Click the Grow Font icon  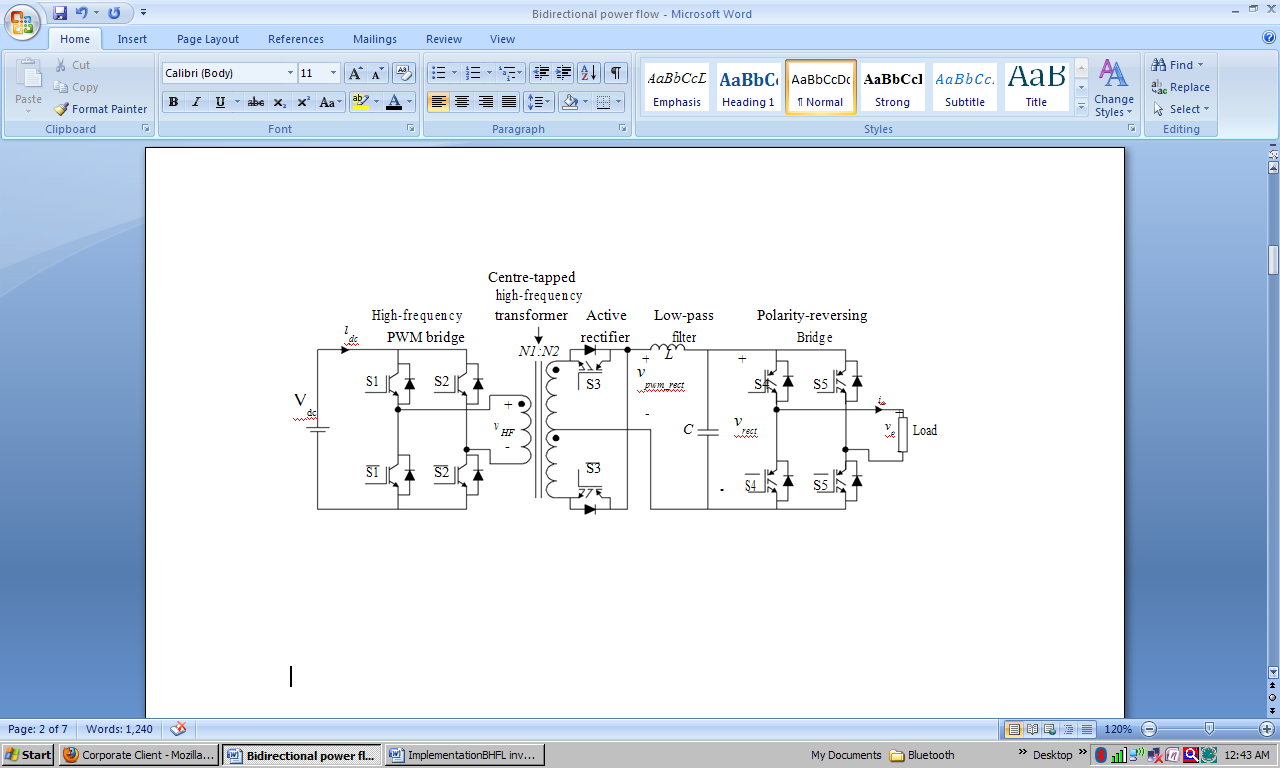tap(355, 73)
